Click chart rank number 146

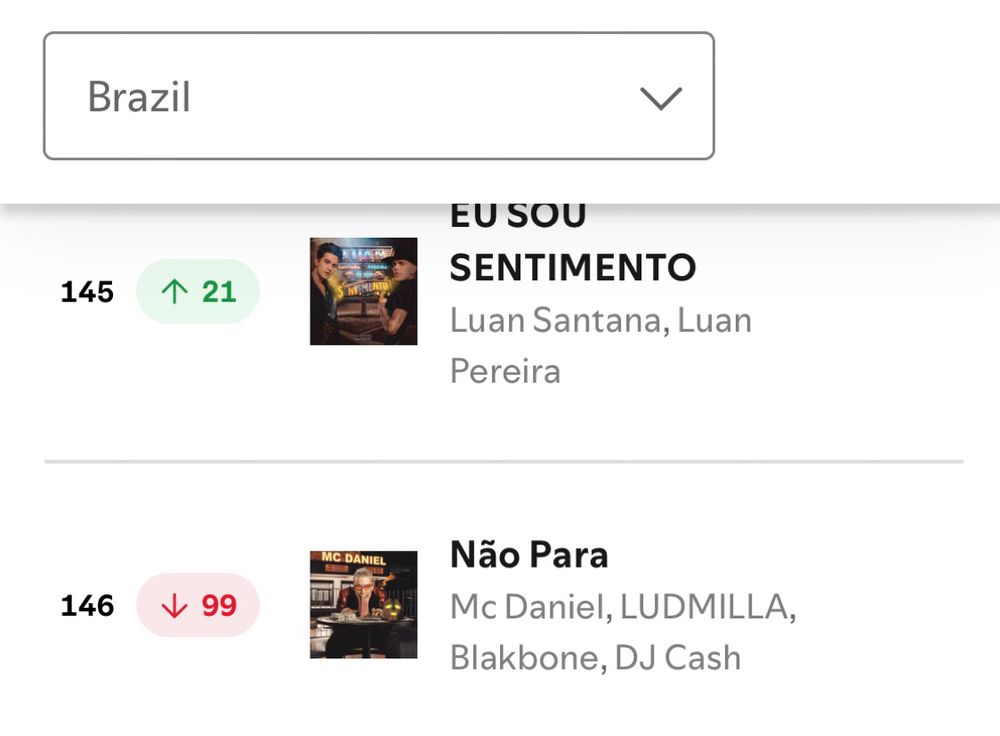coord(88,606)
